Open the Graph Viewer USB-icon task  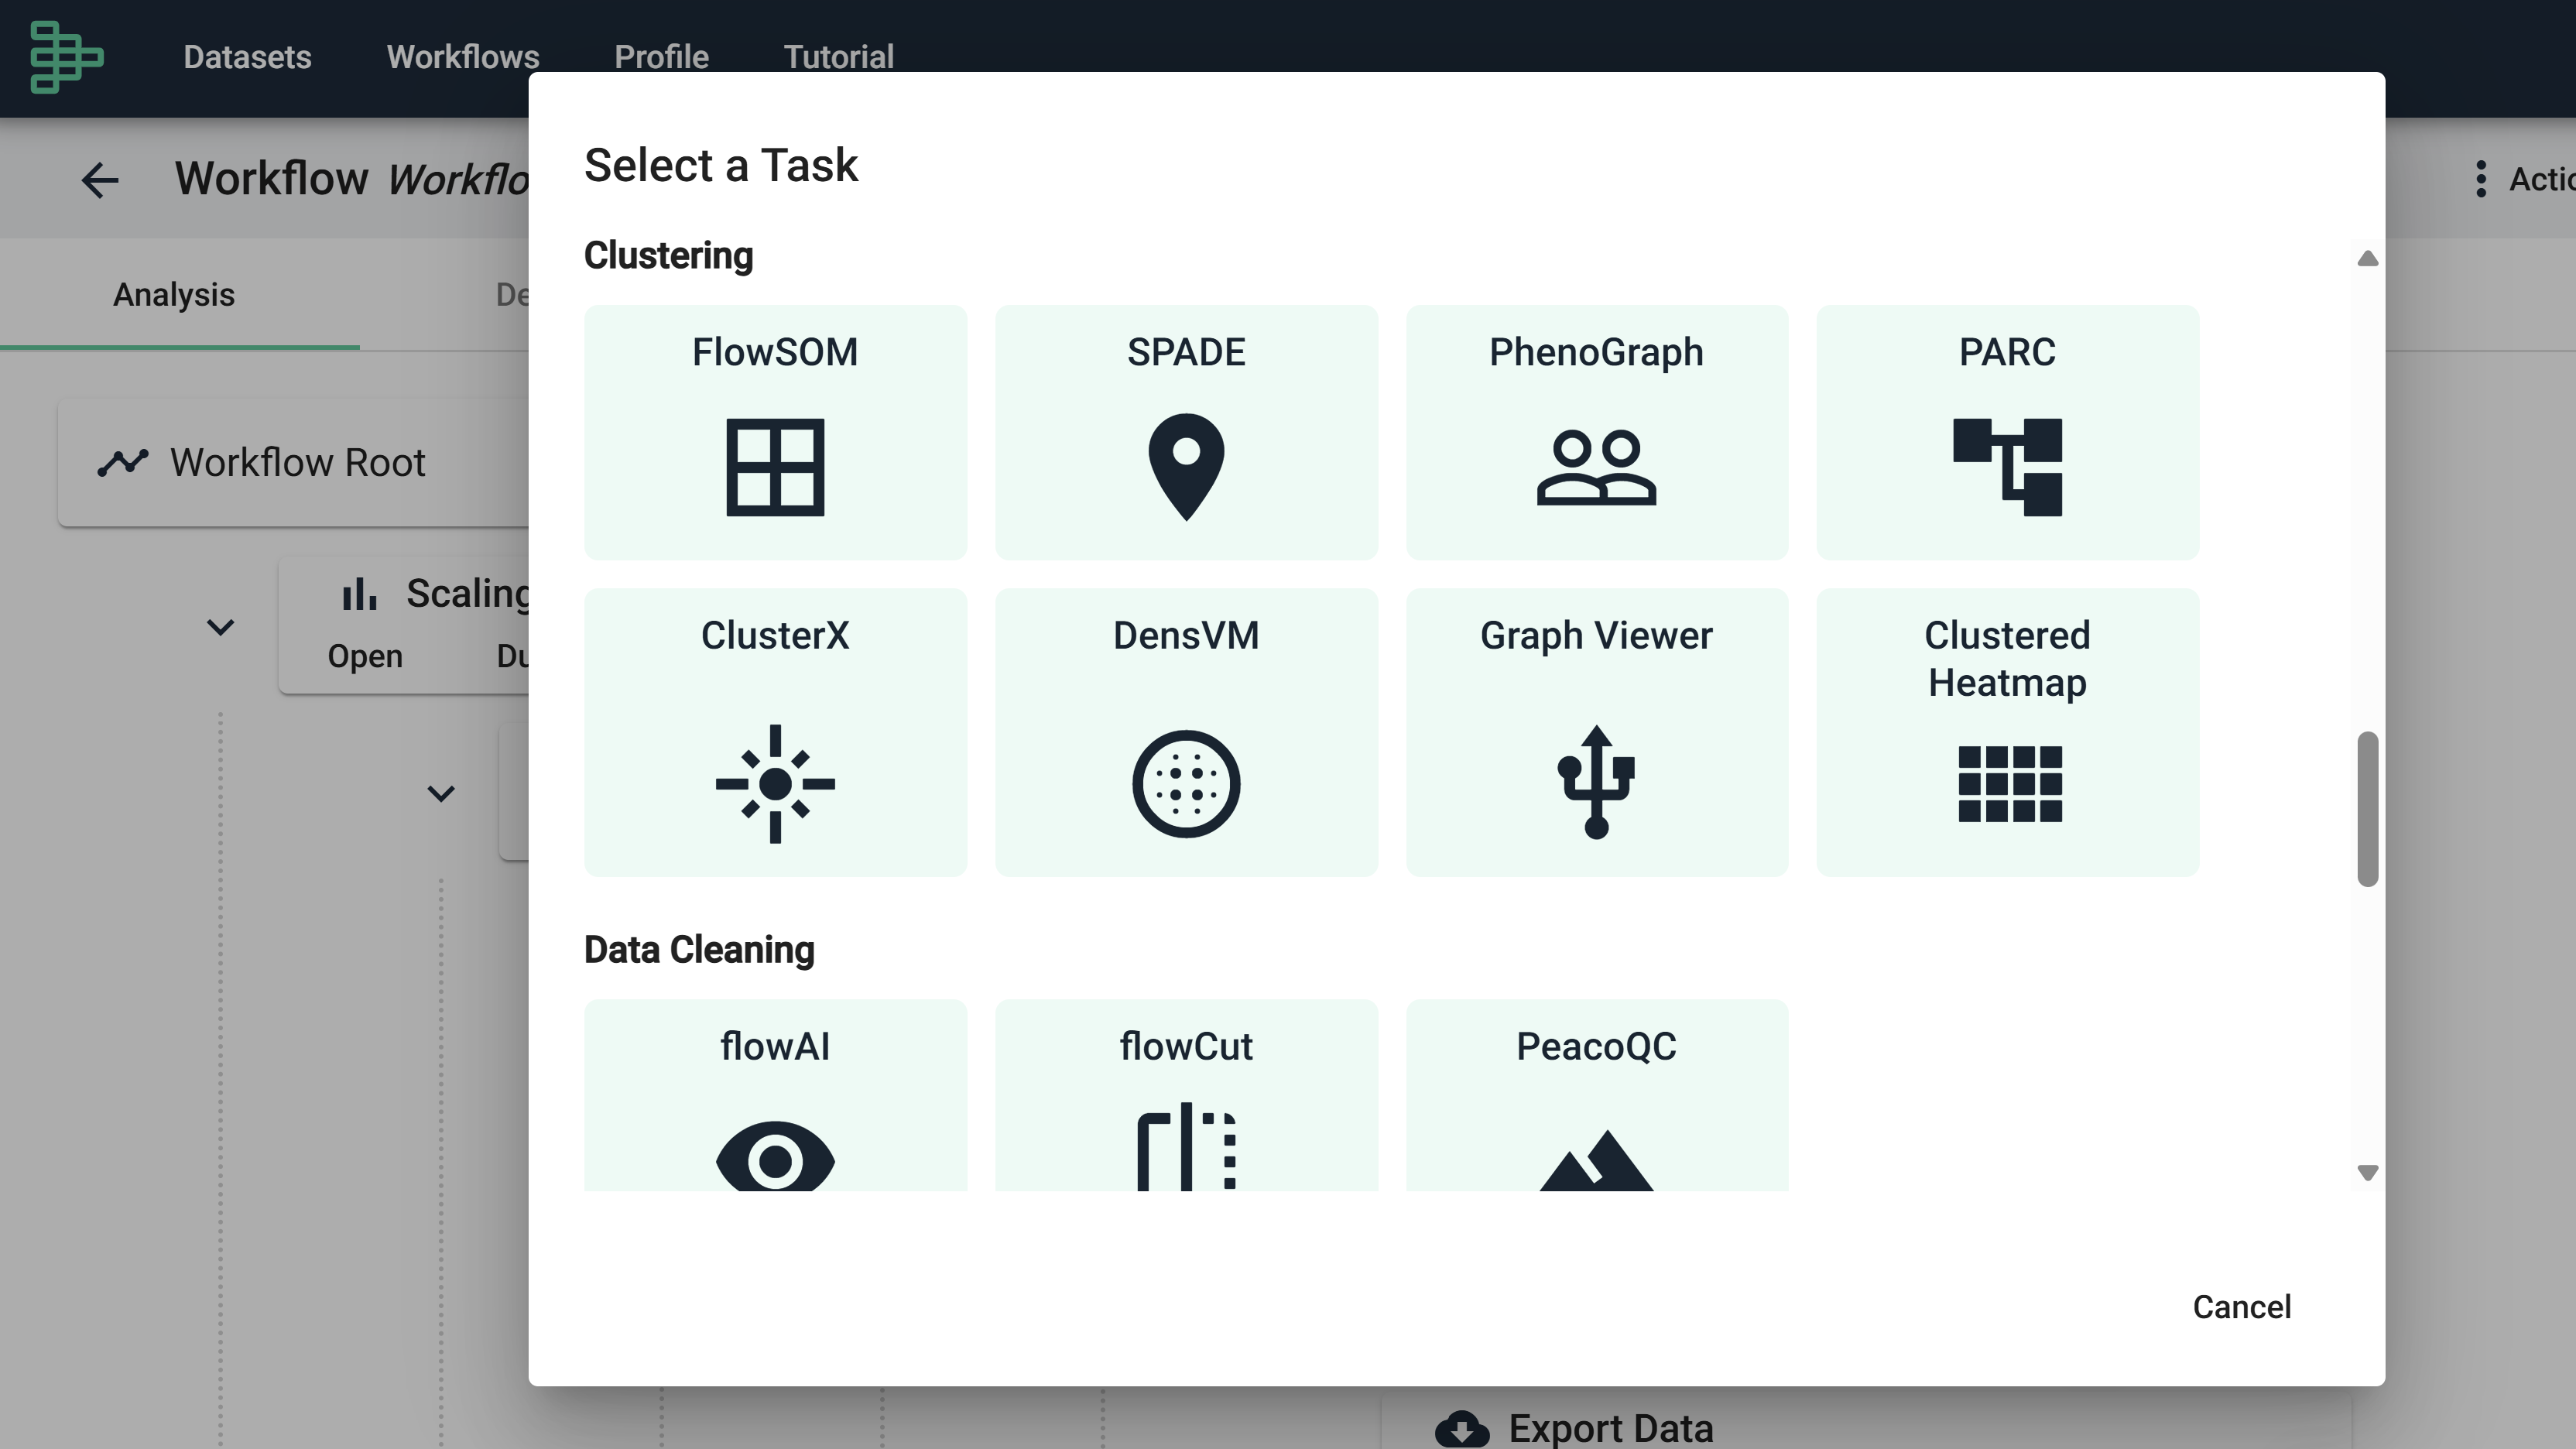pyautogui.click(x=1596, y=732)
